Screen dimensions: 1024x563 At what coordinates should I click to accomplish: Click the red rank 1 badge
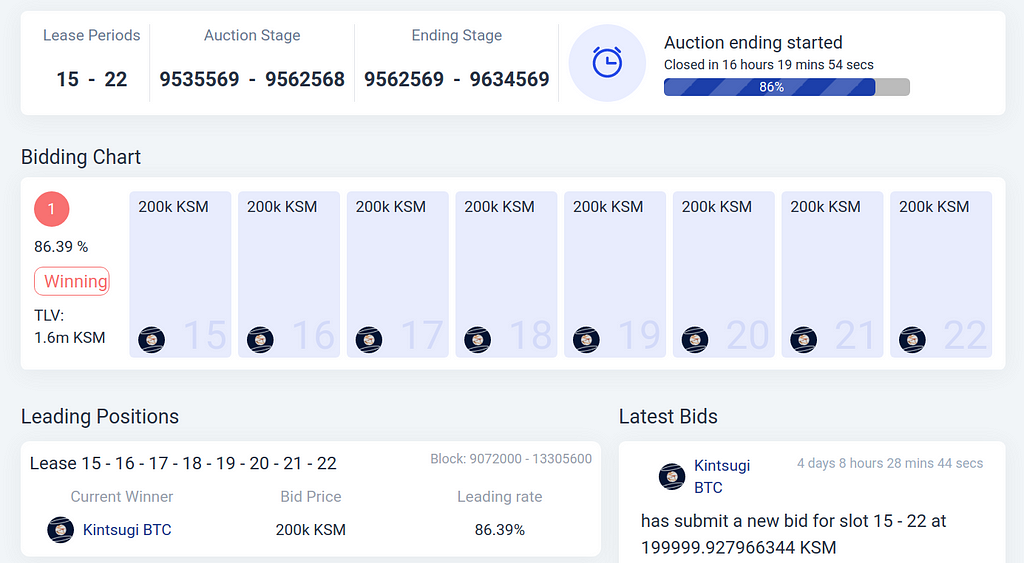51,209
